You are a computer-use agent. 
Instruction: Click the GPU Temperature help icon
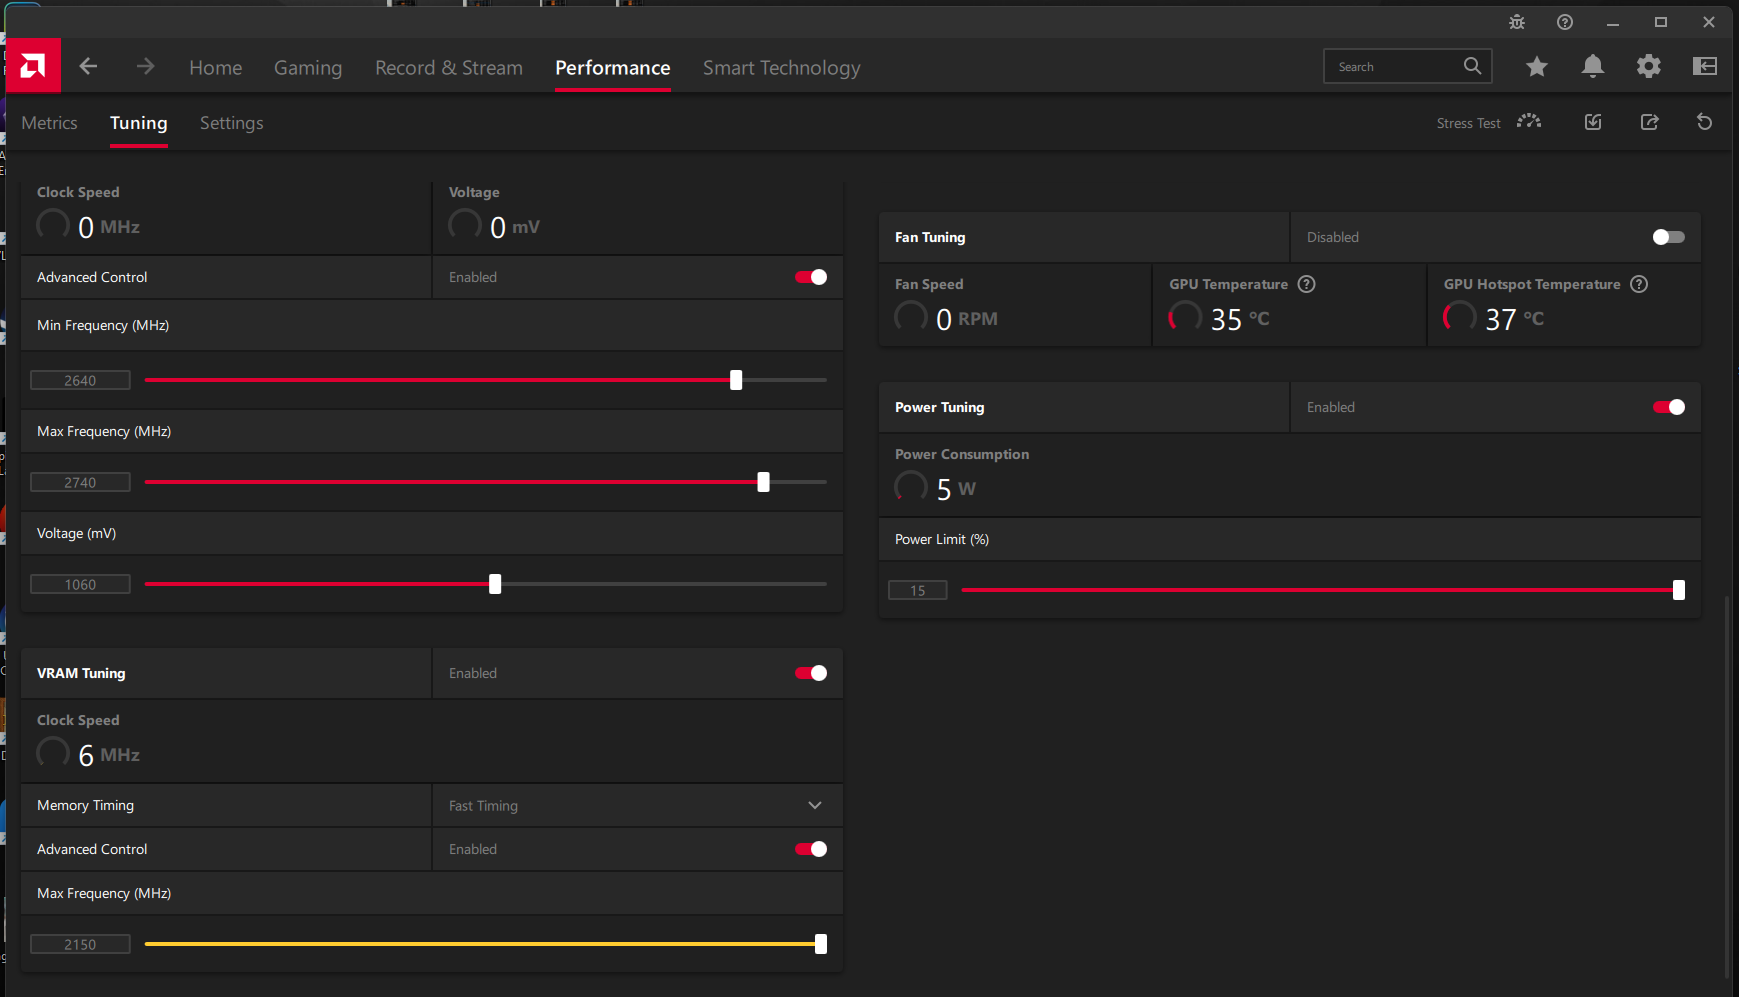pos(1306,284)
